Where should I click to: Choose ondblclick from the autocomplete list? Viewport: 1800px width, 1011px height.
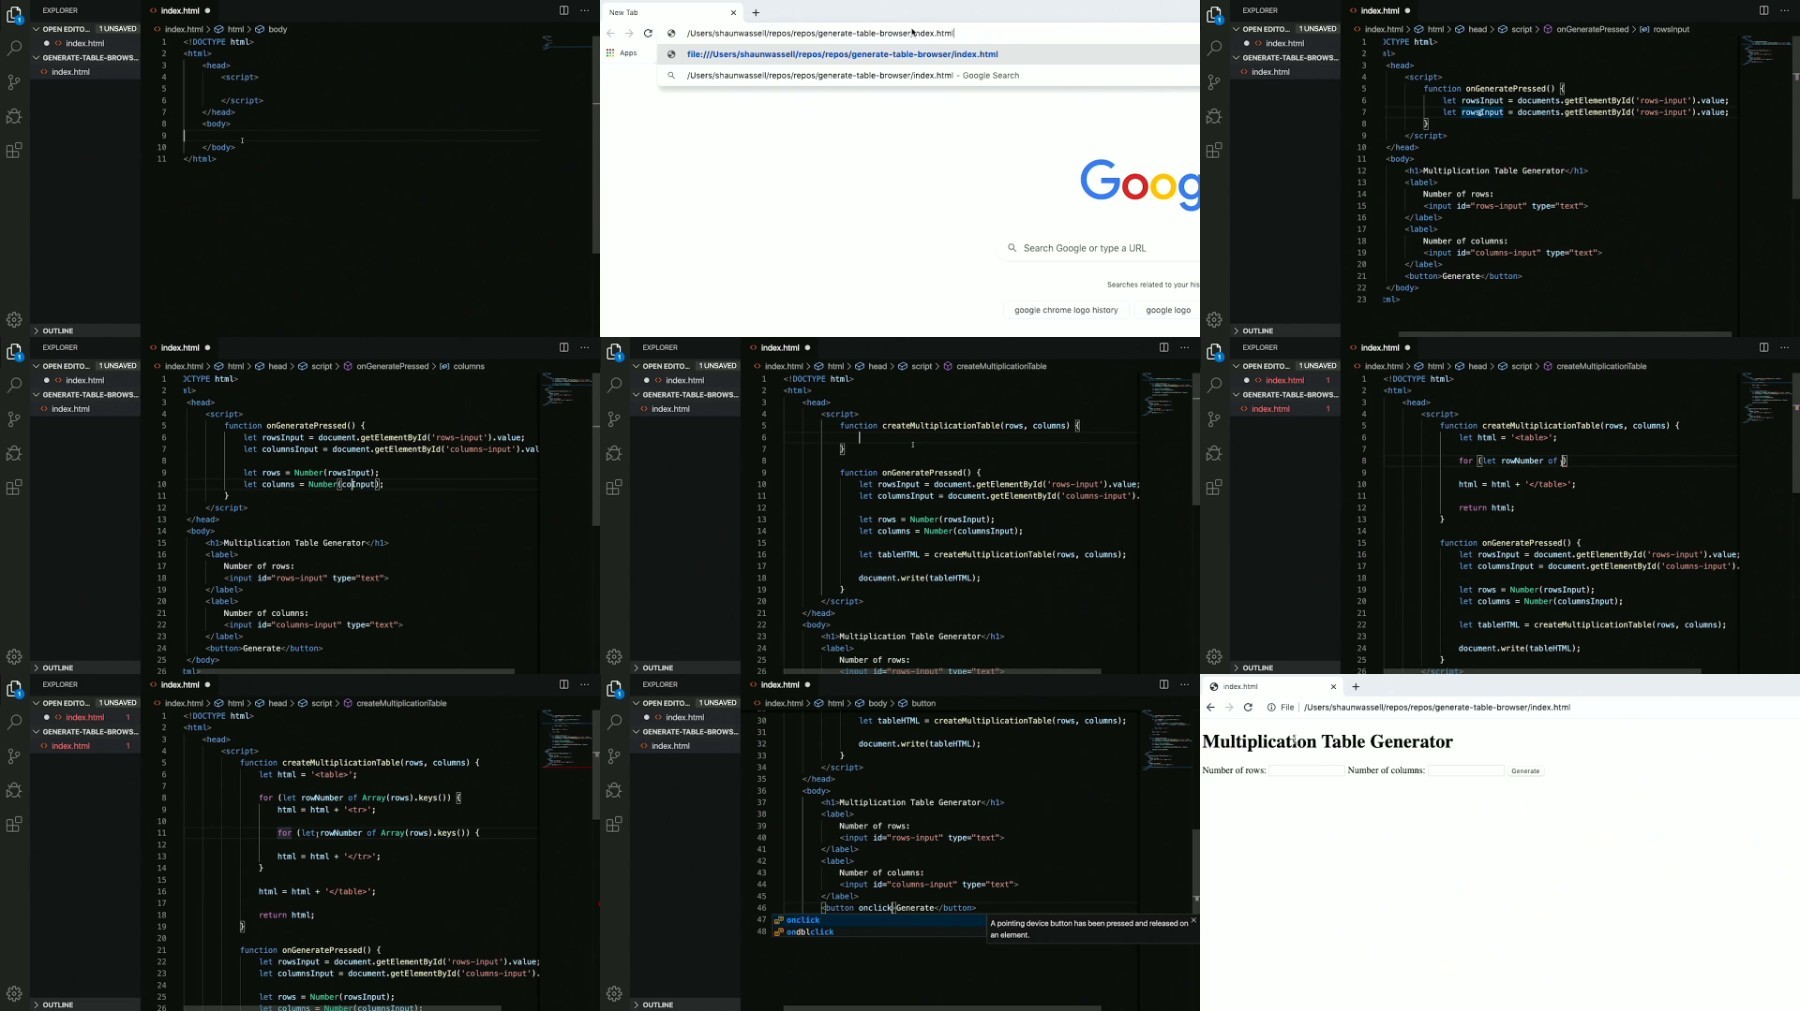pyautogui.click(x=878, y=932)
